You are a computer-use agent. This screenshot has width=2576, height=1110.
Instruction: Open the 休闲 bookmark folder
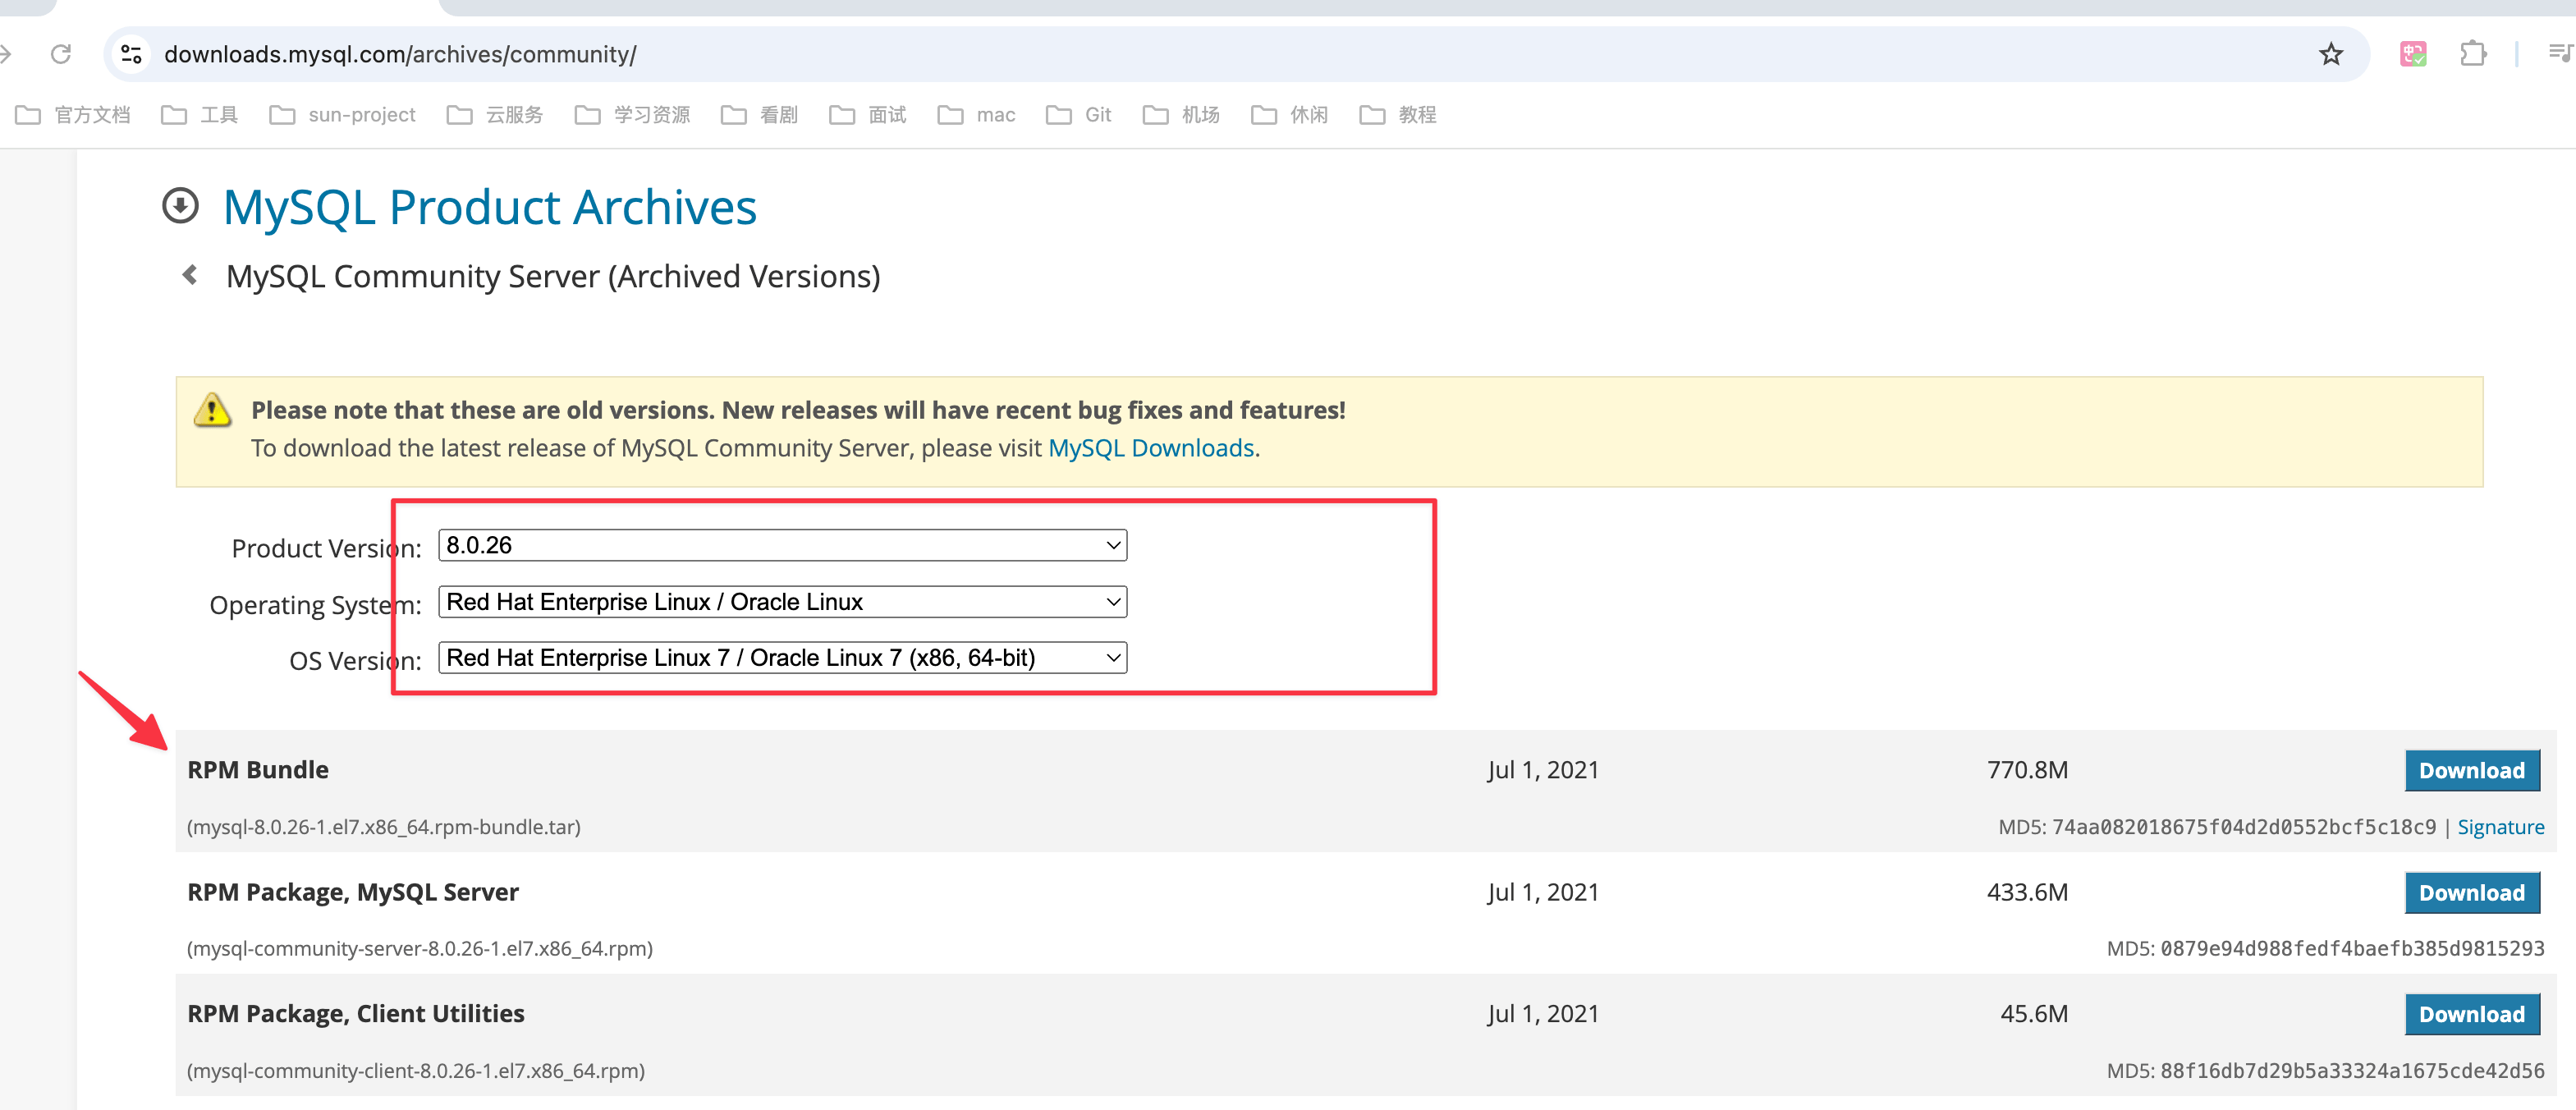click(x=1290, y=115)
